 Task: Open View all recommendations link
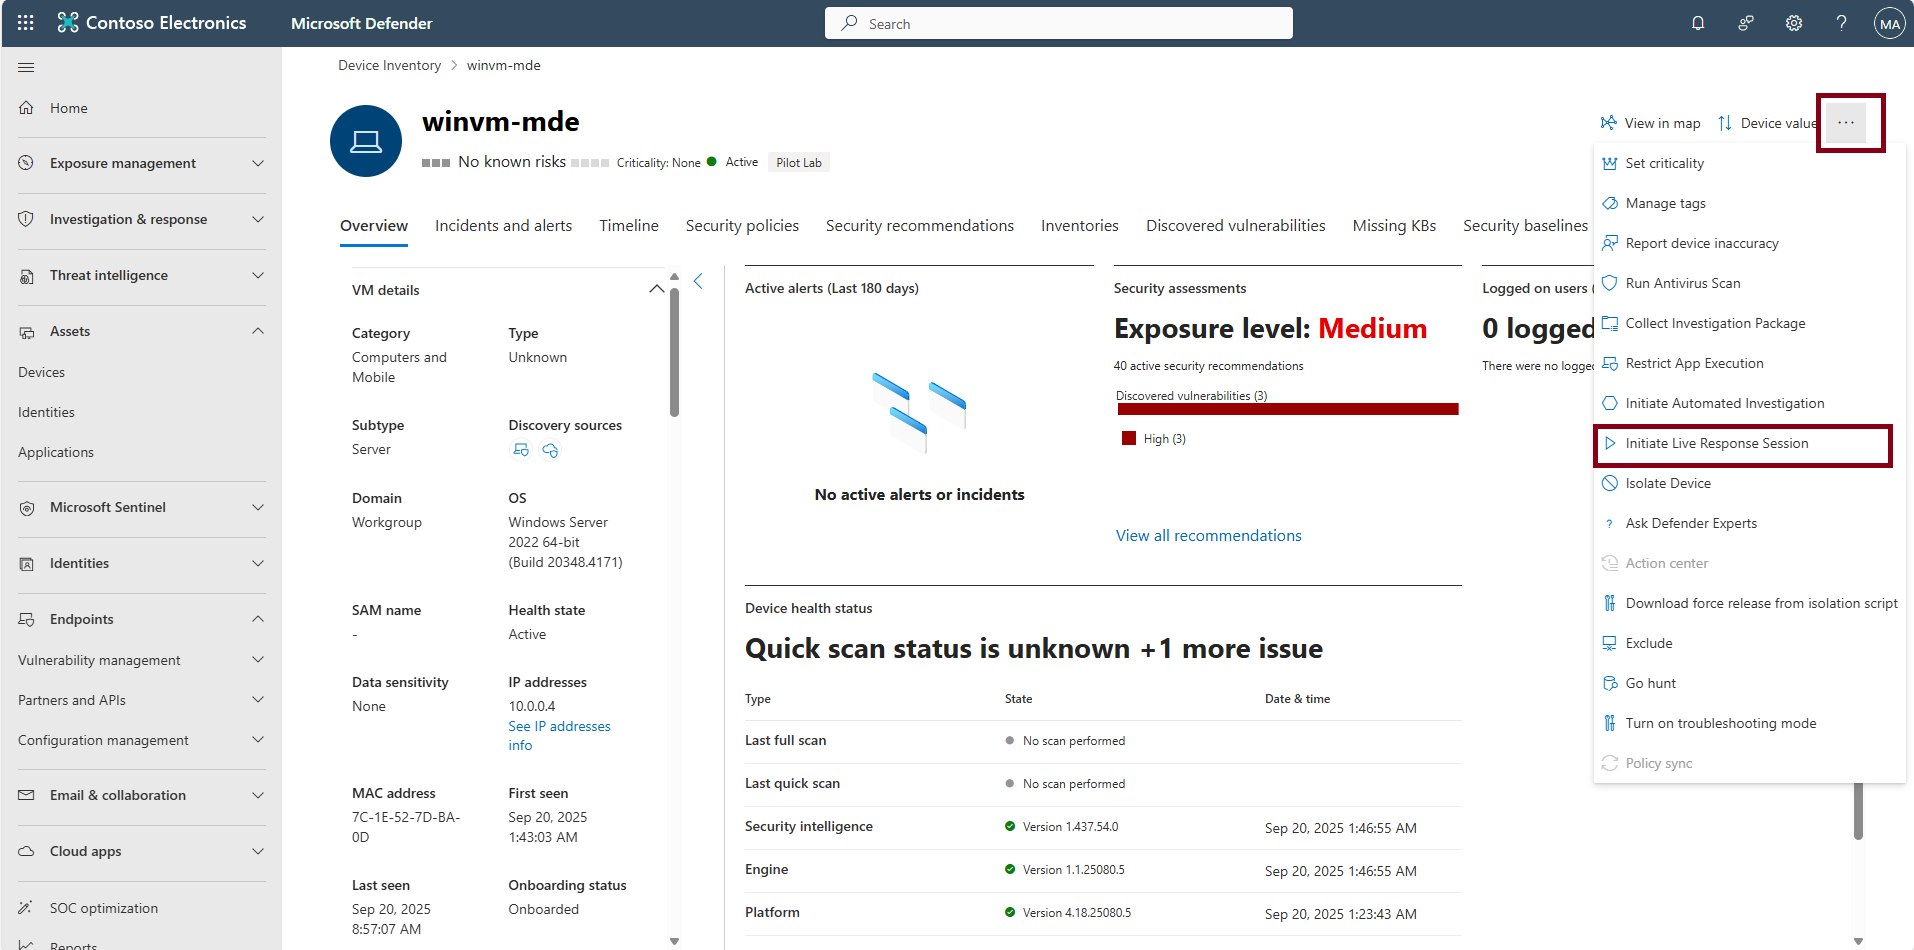pyautogui.click(x=1209, y=536)
